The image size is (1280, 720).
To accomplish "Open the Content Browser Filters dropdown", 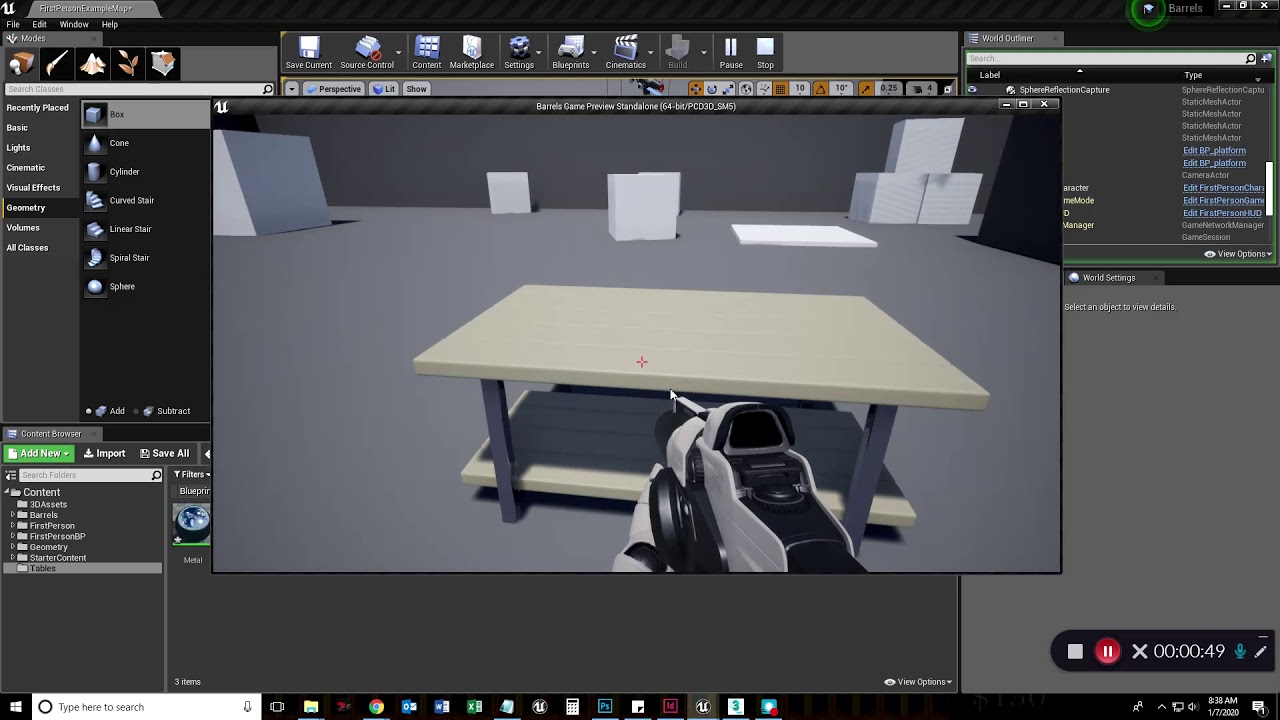I will coord(190,474).
